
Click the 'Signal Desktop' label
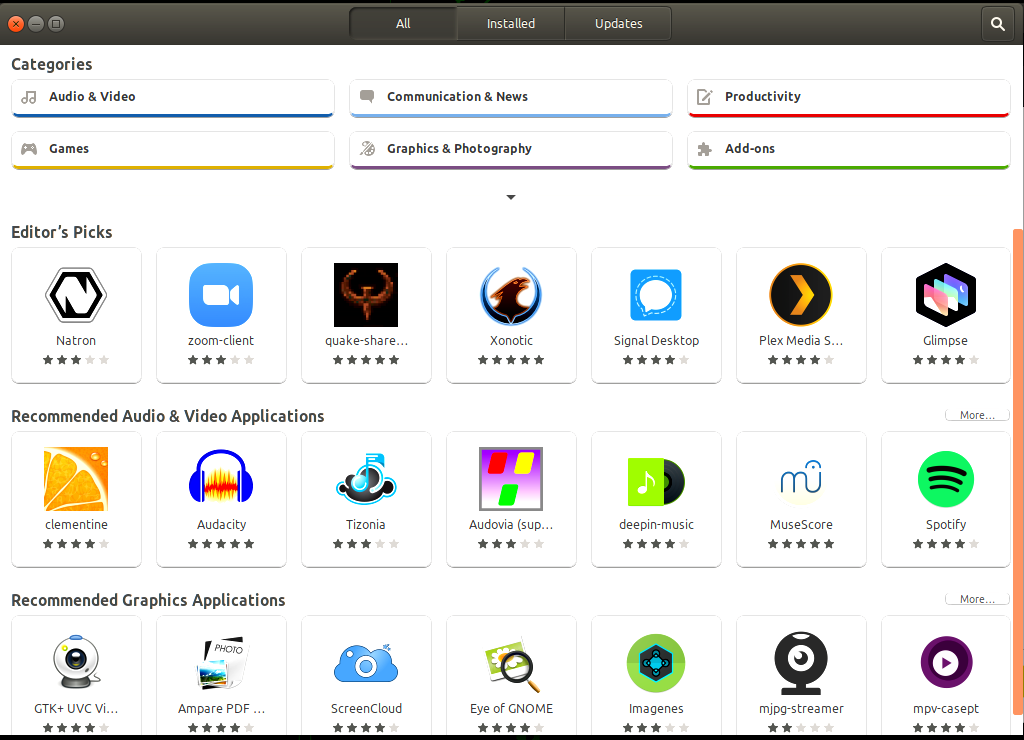(x=656, y=340)
